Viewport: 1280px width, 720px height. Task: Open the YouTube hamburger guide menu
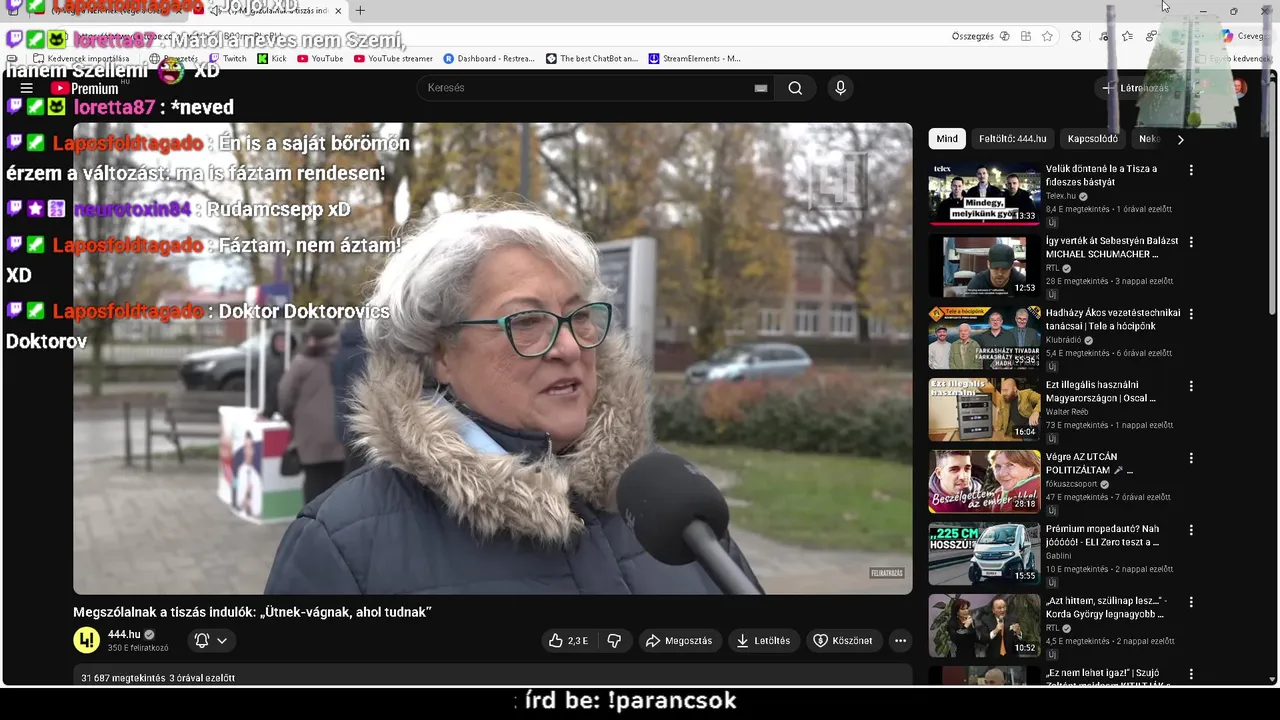(x=27, y=88)
